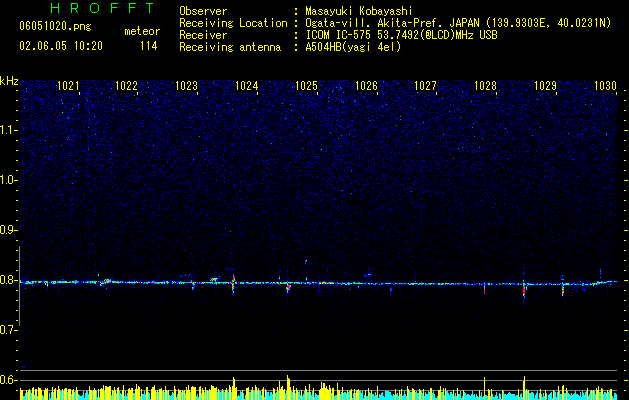Image resolution: width=629 pixels, height=400 pixels.
Task: Click the 1029 time marker
Action: click(546, 86)
